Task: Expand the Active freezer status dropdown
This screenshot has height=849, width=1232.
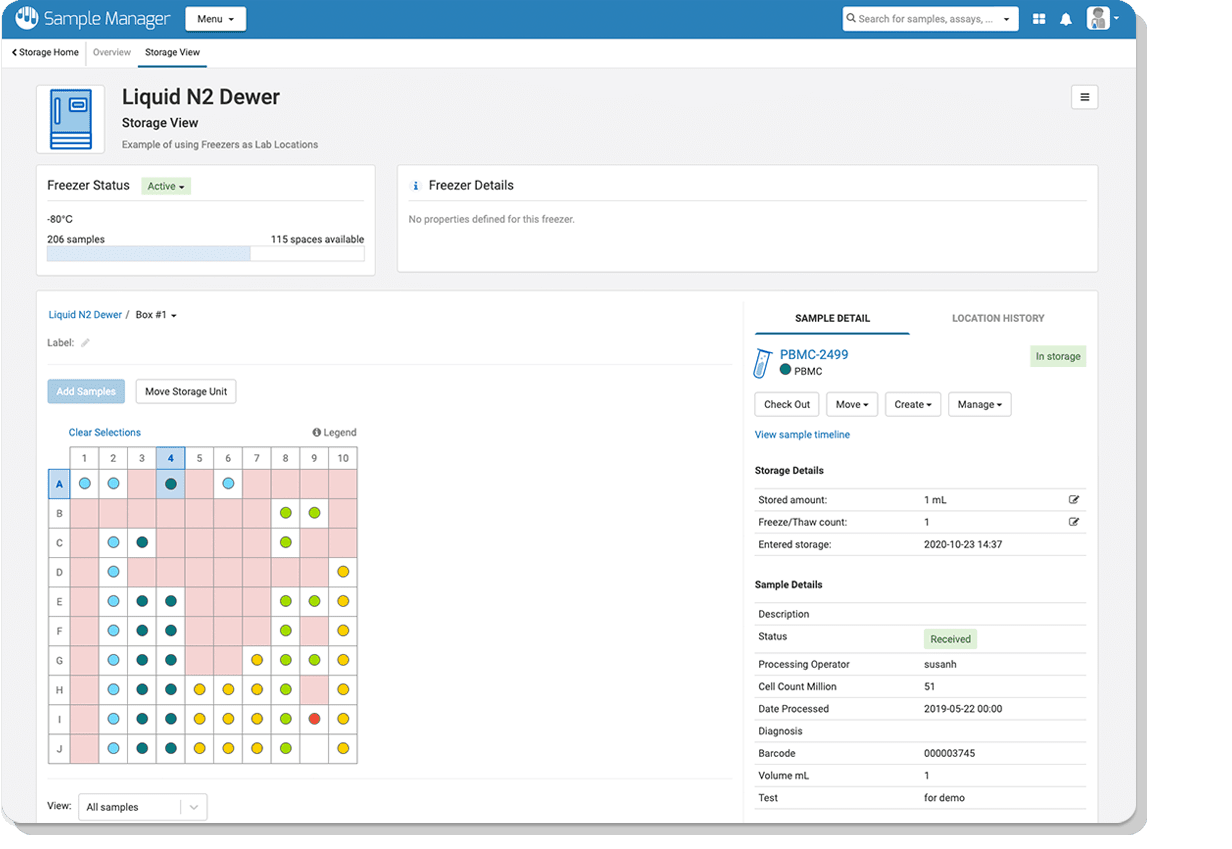Action: point(166,186)
